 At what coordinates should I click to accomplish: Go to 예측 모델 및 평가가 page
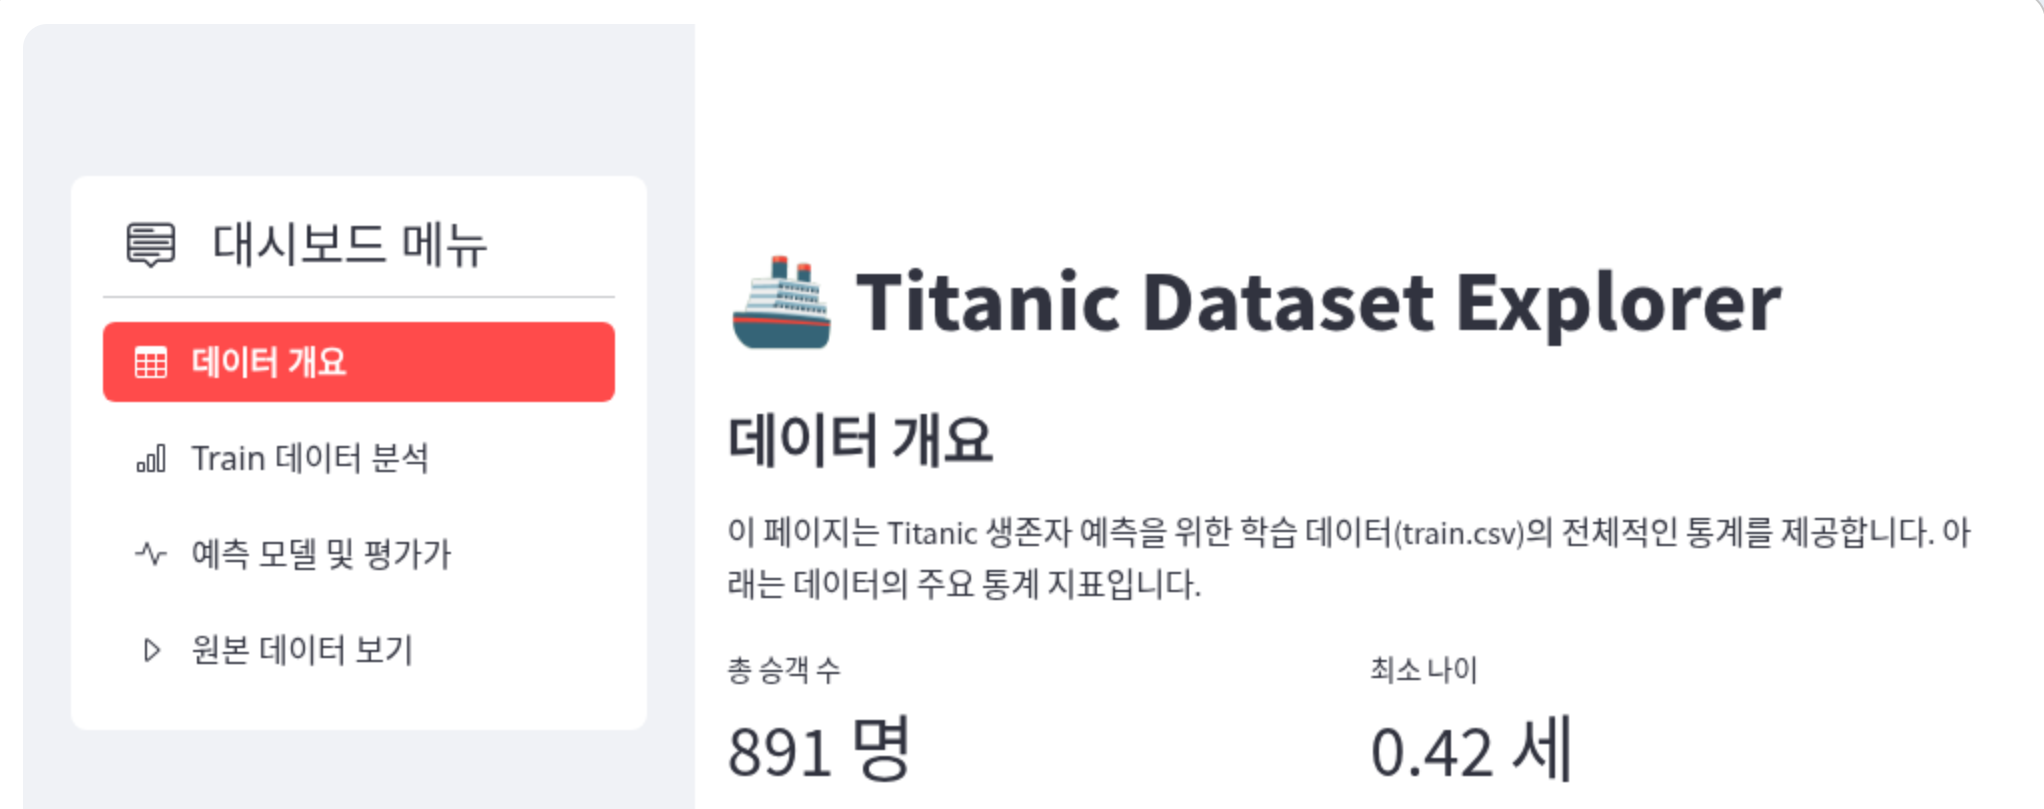tap(321, 554)
